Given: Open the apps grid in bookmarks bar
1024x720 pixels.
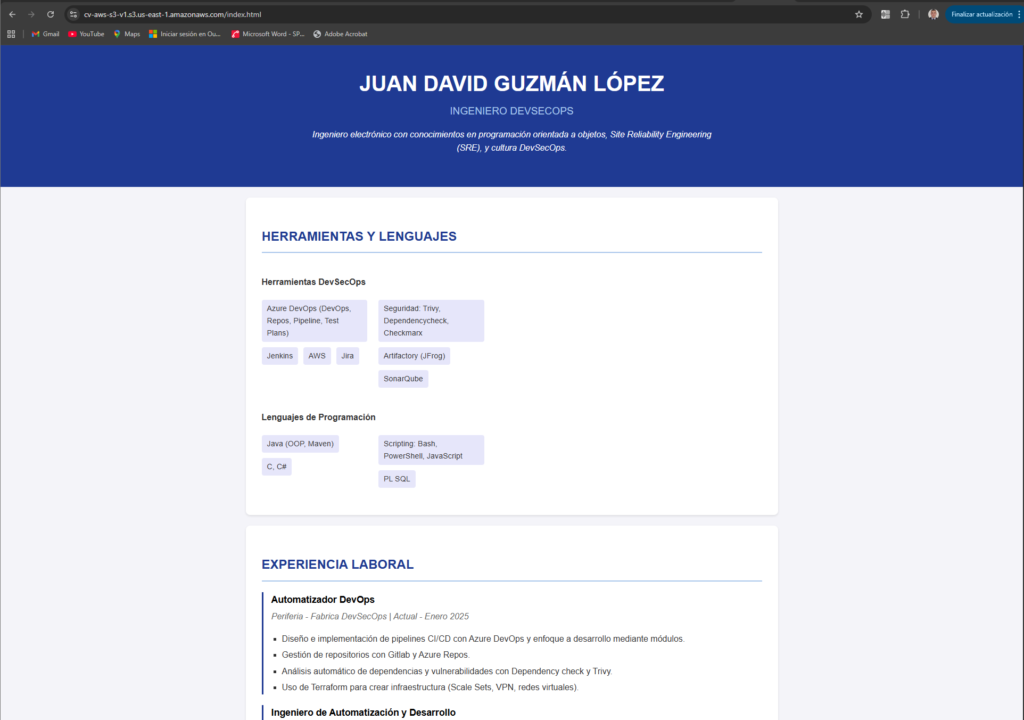Looking at the screenshot, I should [11, 34].
